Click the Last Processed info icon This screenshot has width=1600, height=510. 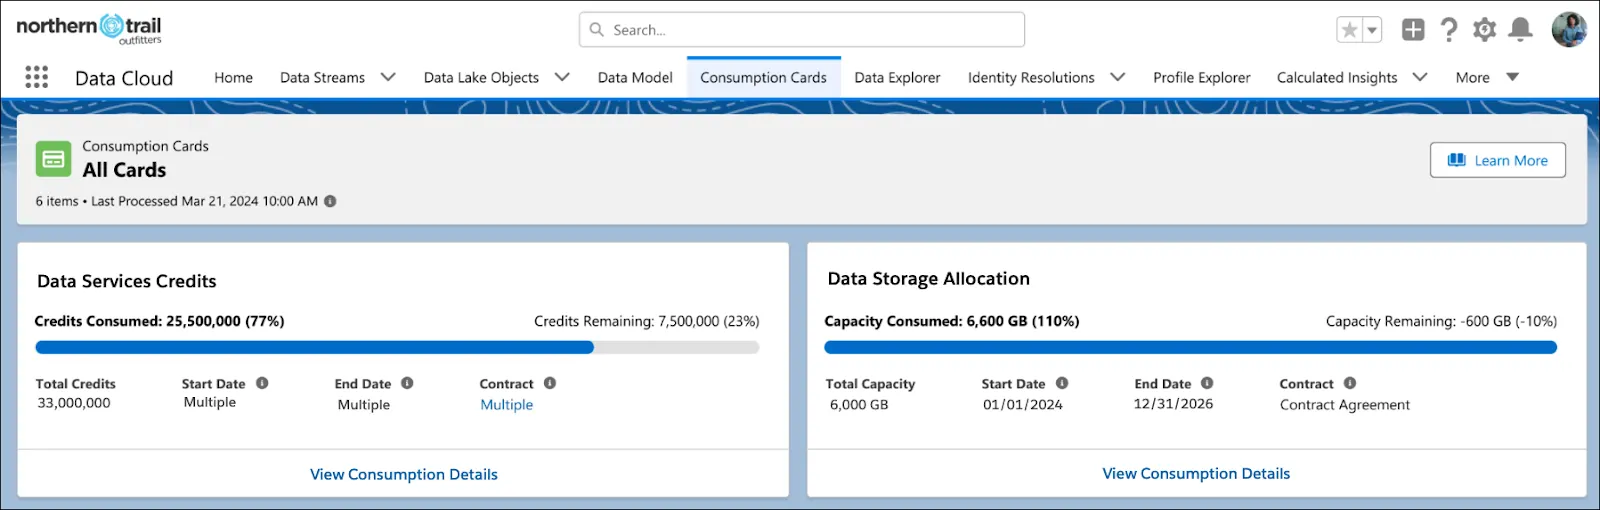(x=330, y=201)
